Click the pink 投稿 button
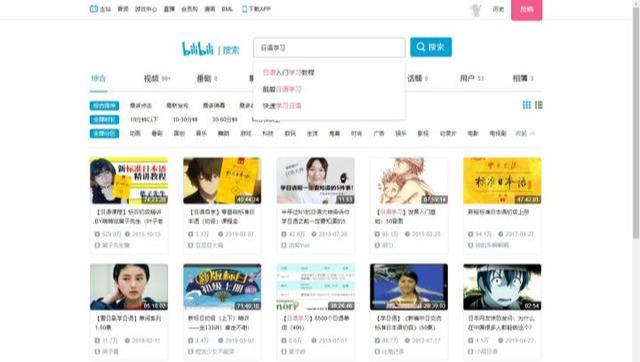The height and width of the screenshot is (362, 640). point(527,9)
